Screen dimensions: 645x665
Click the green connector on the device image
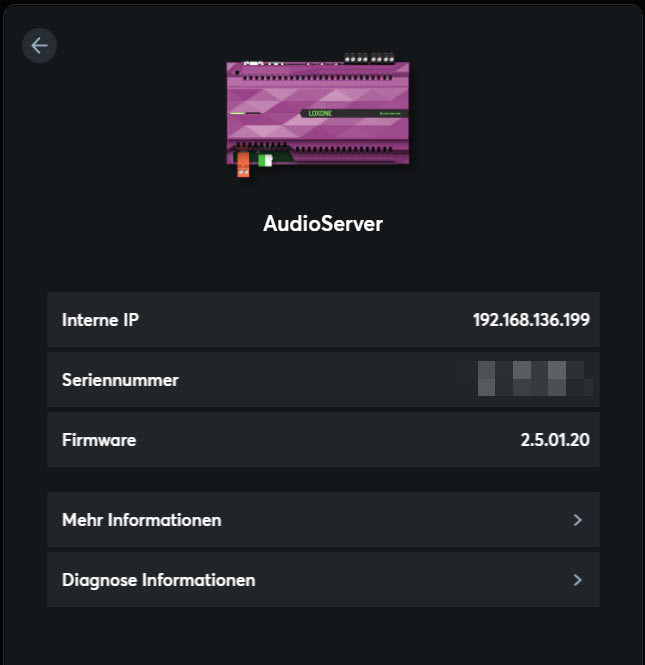pos(265,160)
